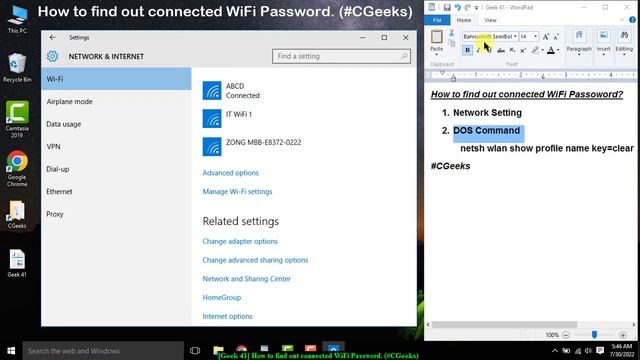
Task: Toggle Superscript formatting
Action: tap(523, 50)
